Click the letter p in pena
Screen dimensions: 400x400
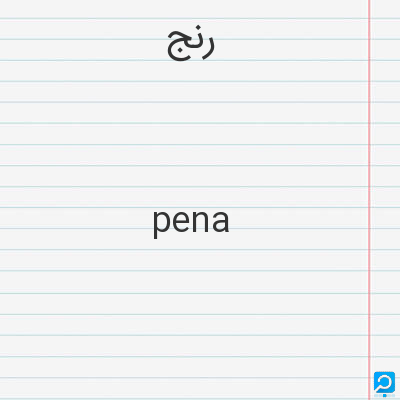161,223
